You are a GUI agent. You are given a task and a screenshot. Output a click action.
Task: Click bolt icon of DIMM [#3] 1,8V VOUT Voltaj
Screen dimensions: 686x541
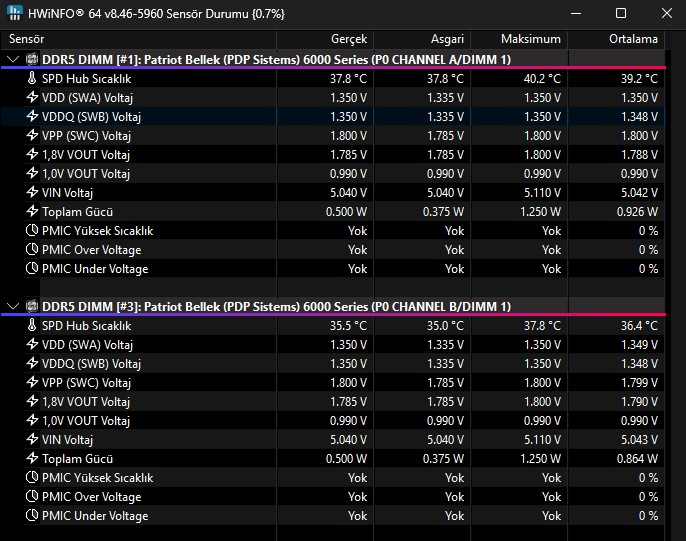tap(32, 401)
